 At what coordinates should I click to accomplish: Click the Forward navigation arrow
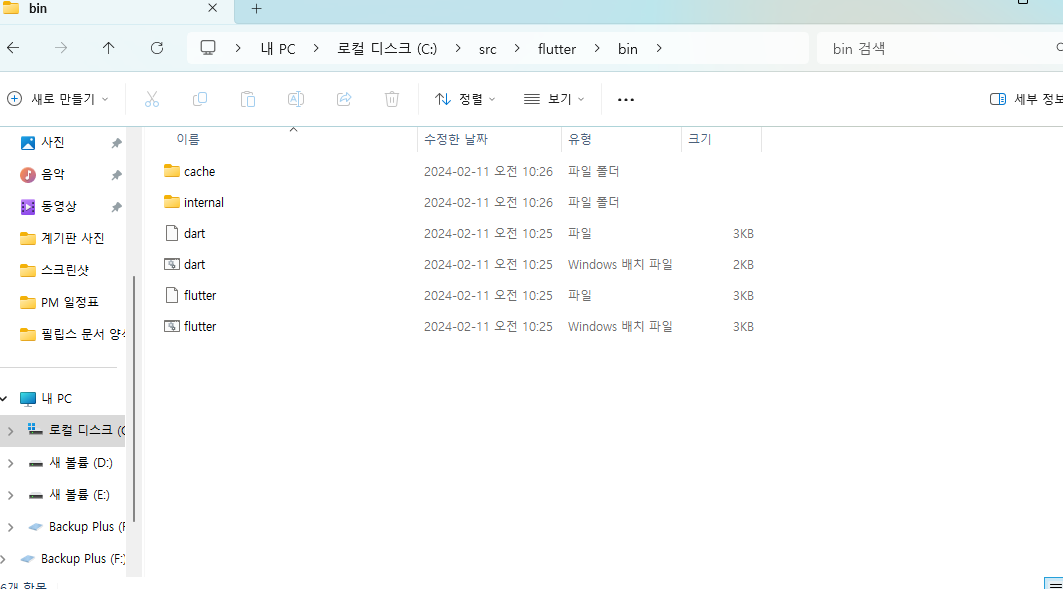pos(61,48)
